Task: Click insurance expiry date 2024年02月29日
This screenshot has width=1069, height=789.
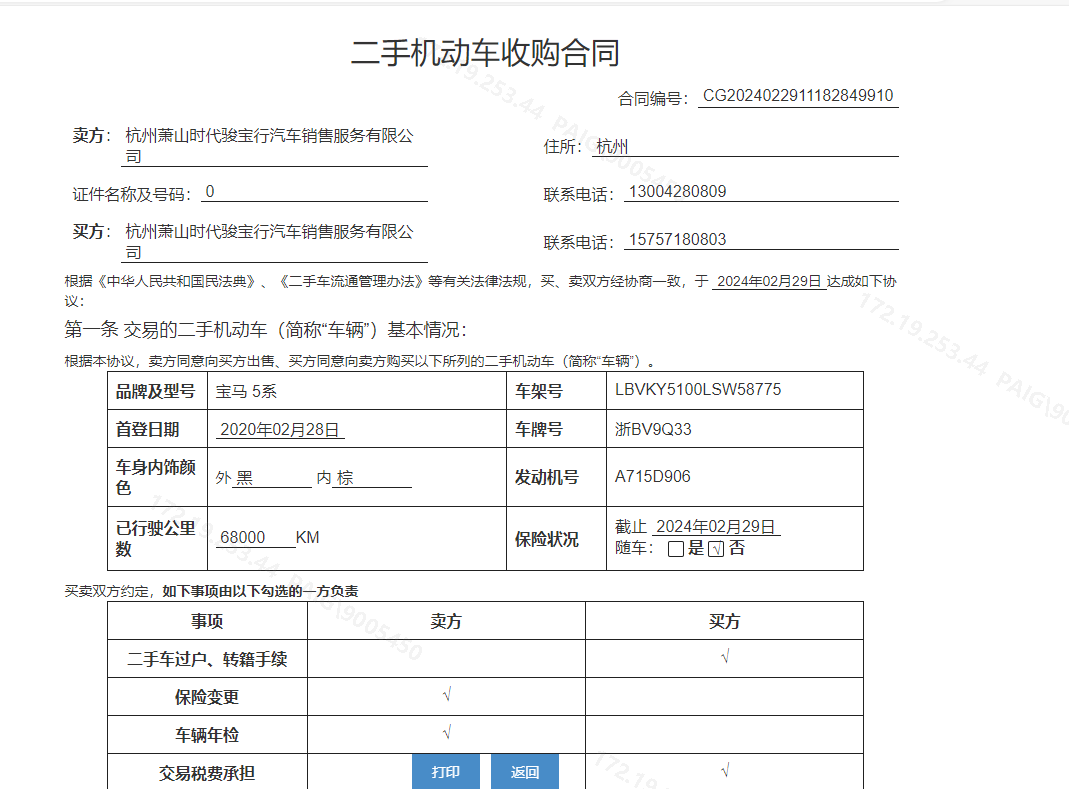Action: [x=715, y=526]
